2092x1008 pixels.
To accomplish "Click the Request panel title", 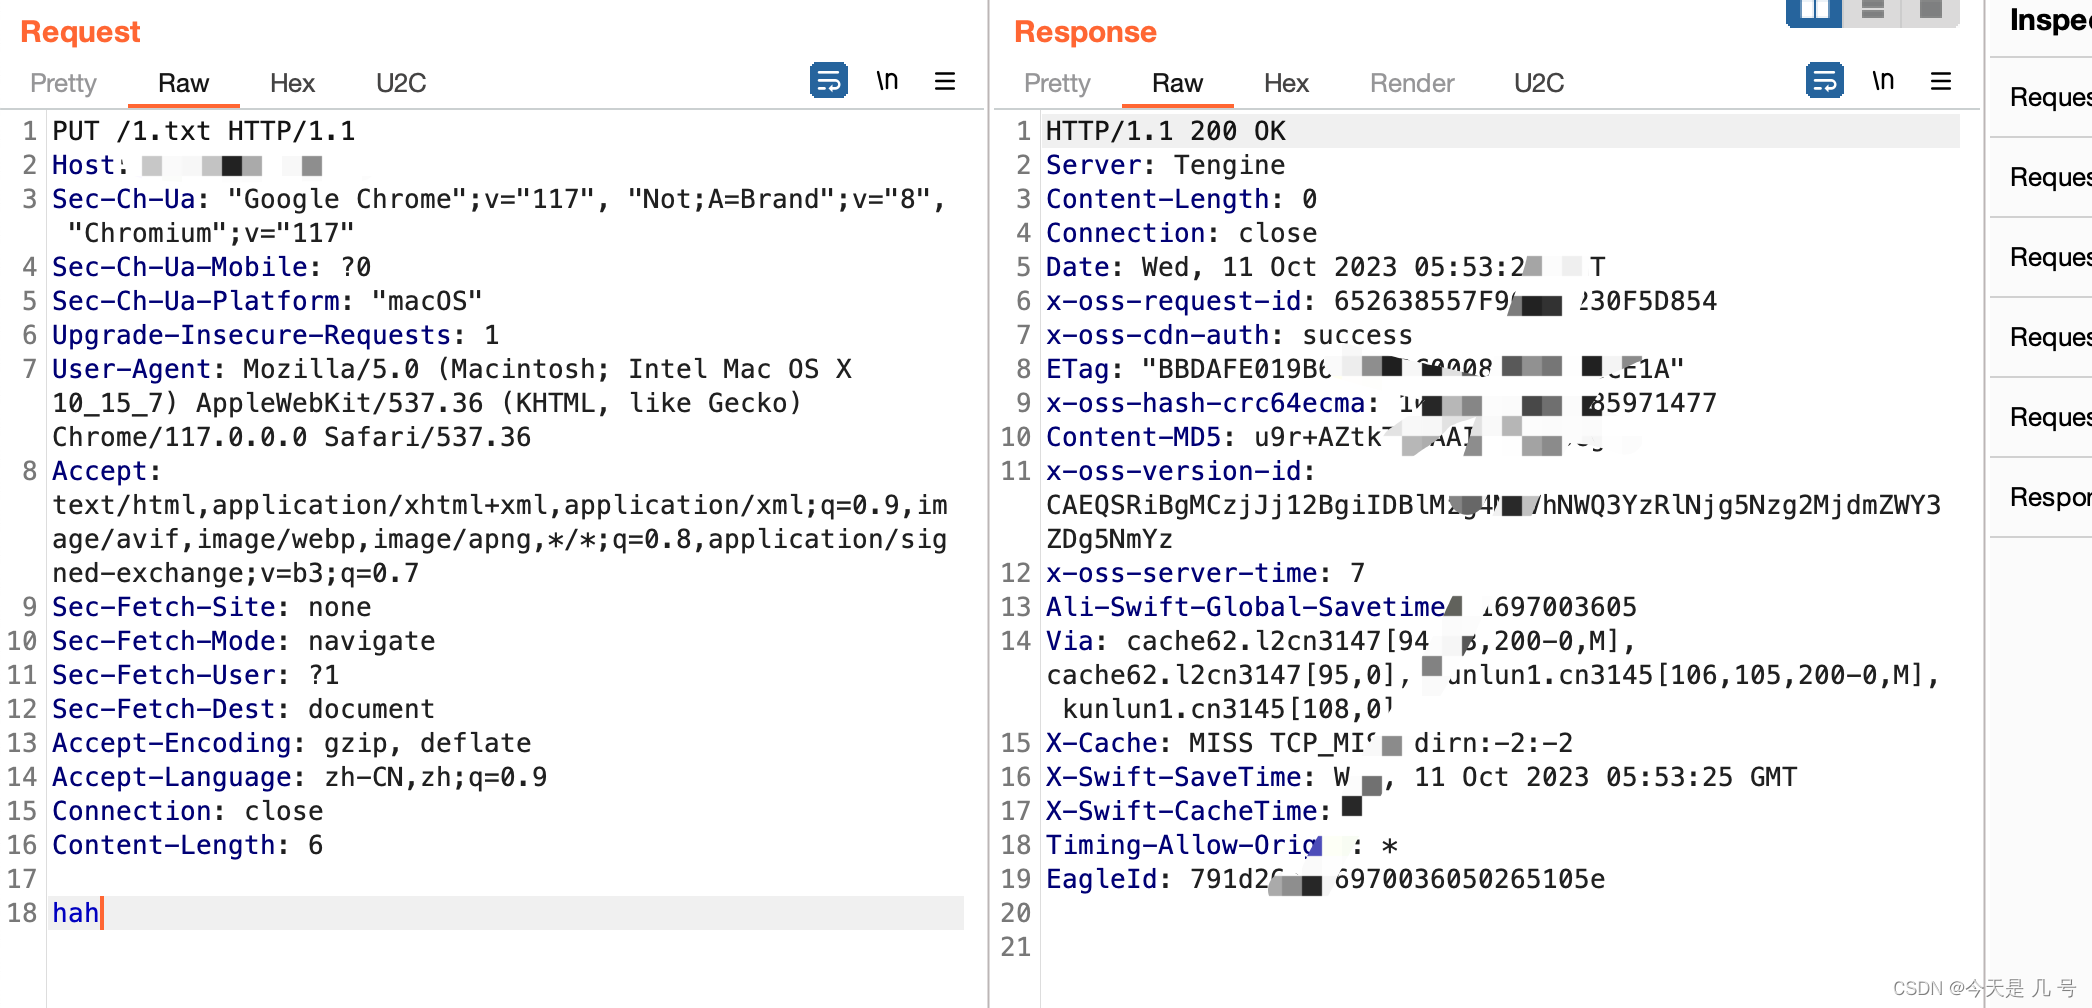I will click(x=80, y=31).
